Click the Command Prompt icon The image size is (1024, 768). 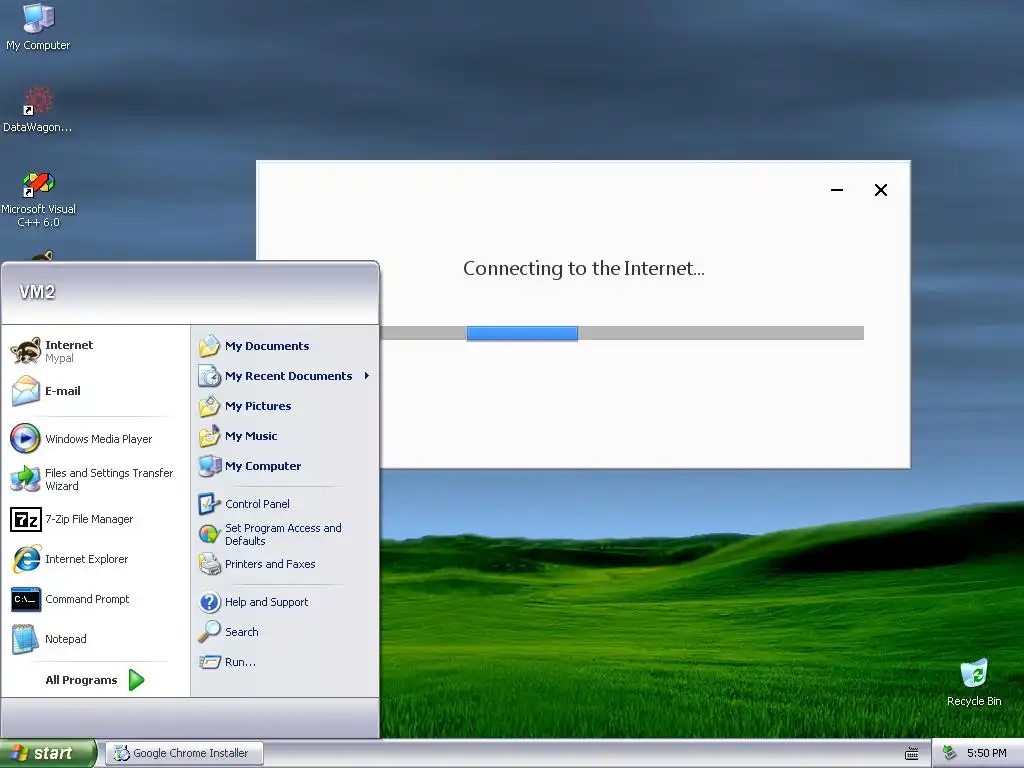coord(26,599)
